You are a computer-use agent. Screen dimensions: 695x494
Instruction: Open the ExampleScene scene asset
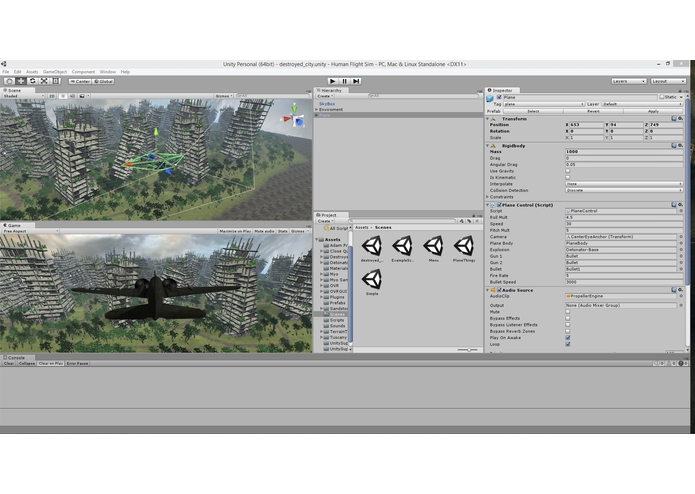point(402,249)
